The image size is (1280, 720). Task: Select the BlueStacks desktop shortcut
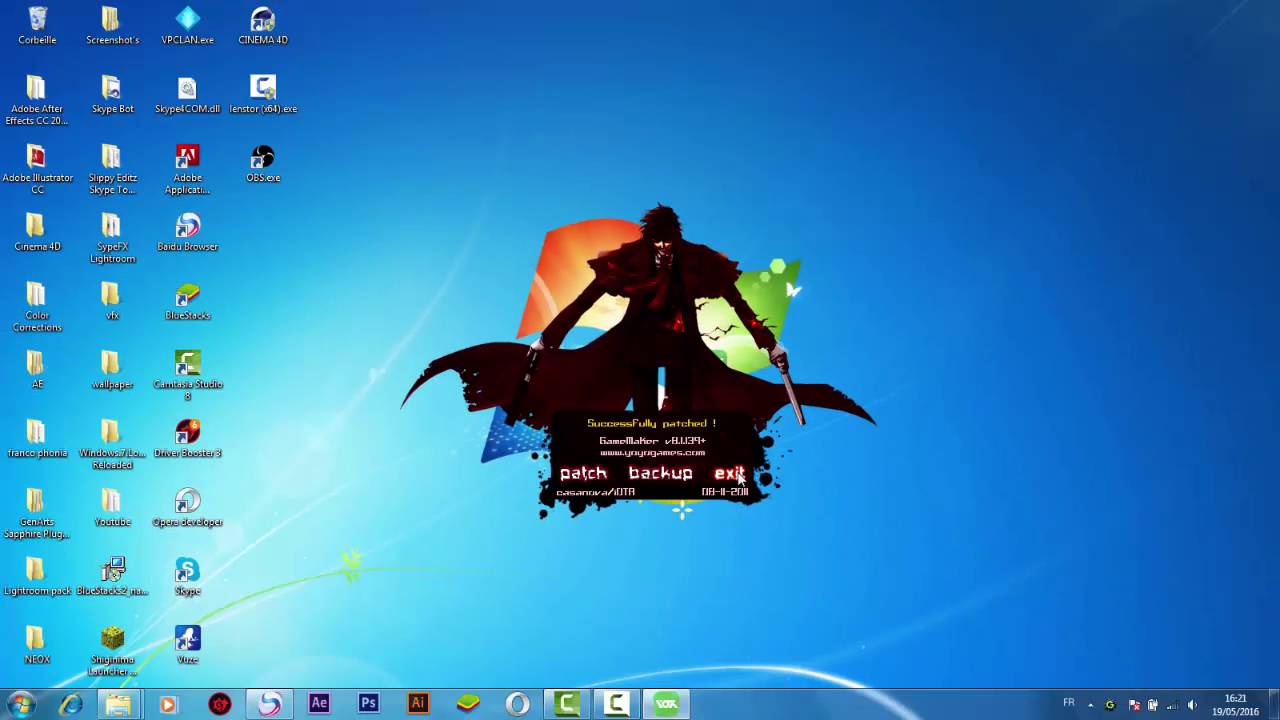coord(187,301)
